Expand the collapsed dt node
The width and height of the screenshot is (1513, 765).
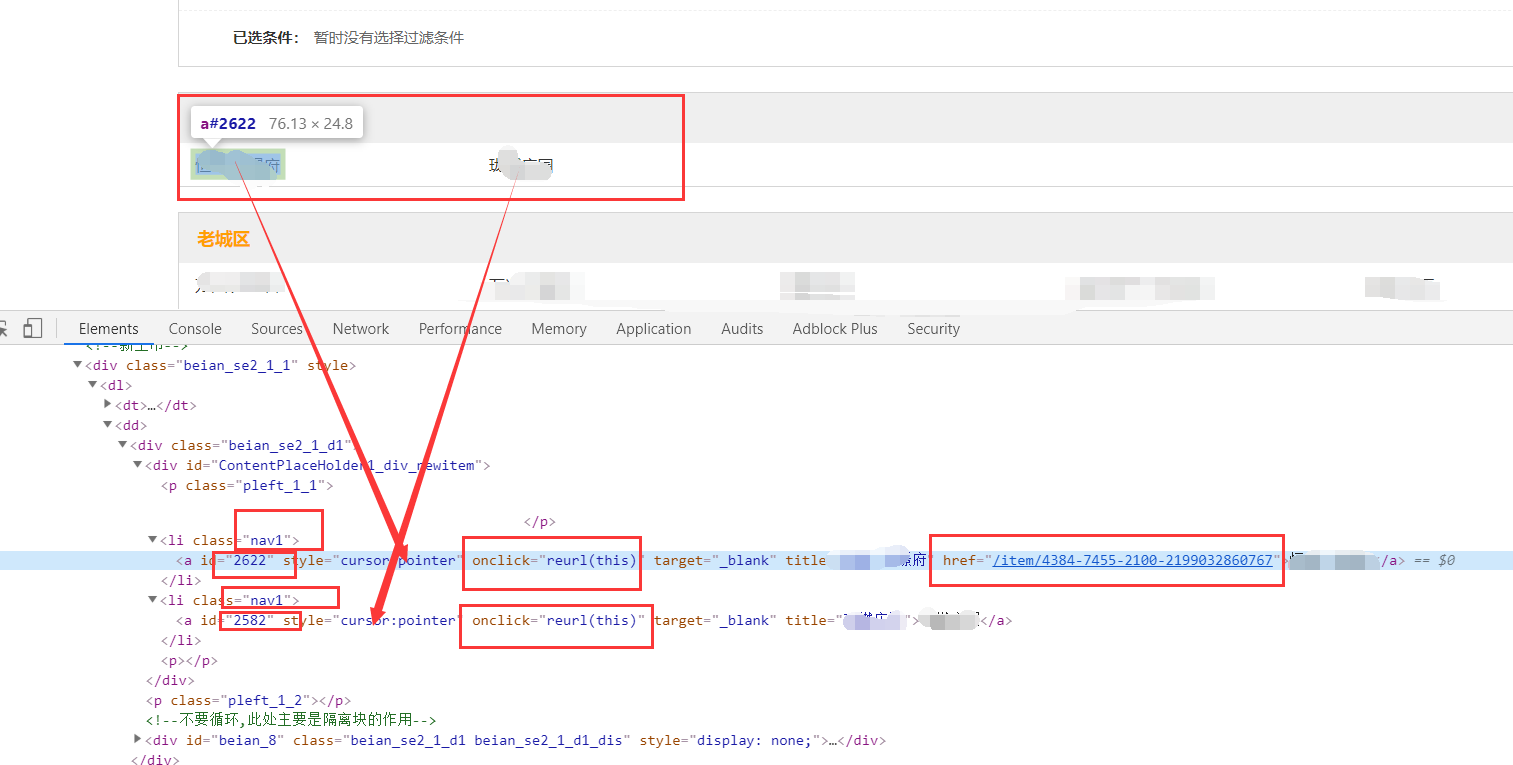(108, 405)
